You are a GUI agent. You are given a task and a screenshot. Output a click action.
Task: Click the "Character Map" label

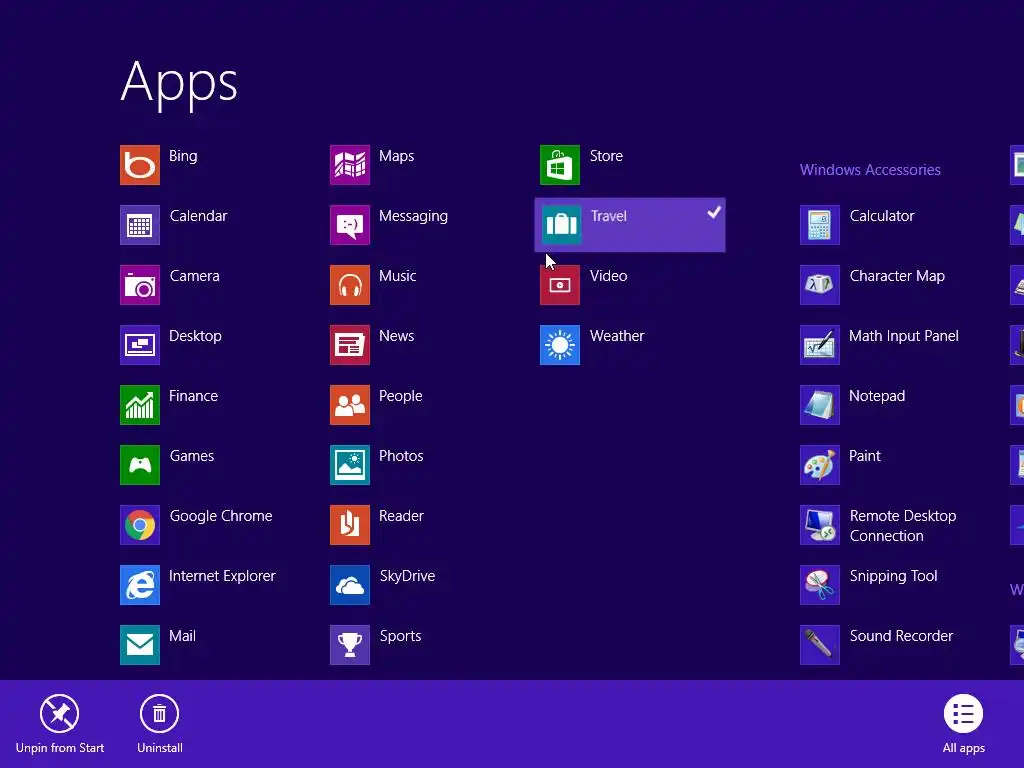897,276
